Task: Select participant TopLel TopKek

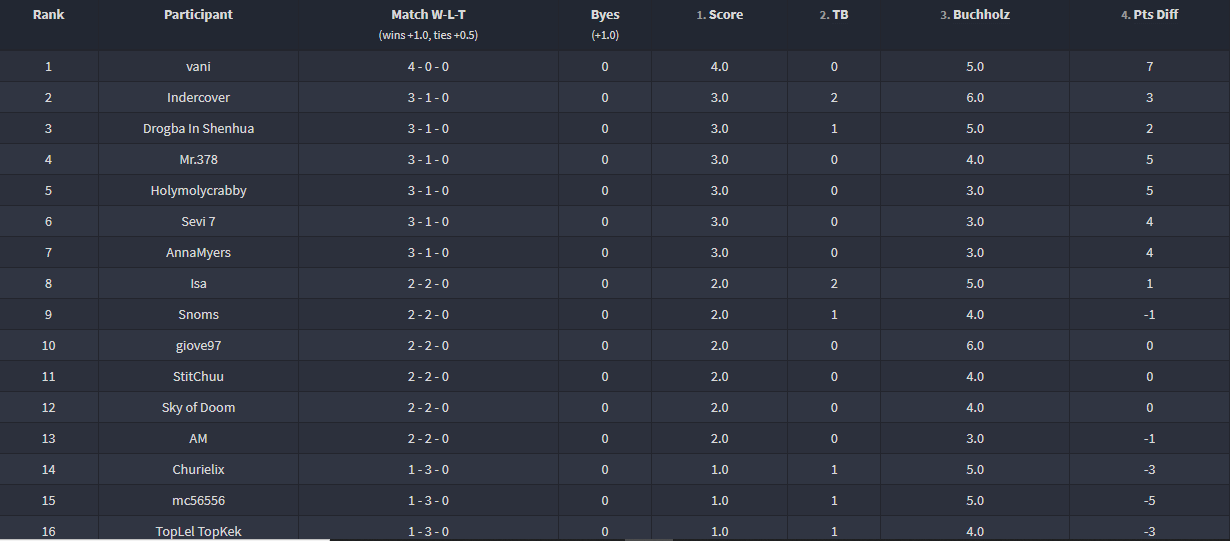Action: click(x=198, y=532)
